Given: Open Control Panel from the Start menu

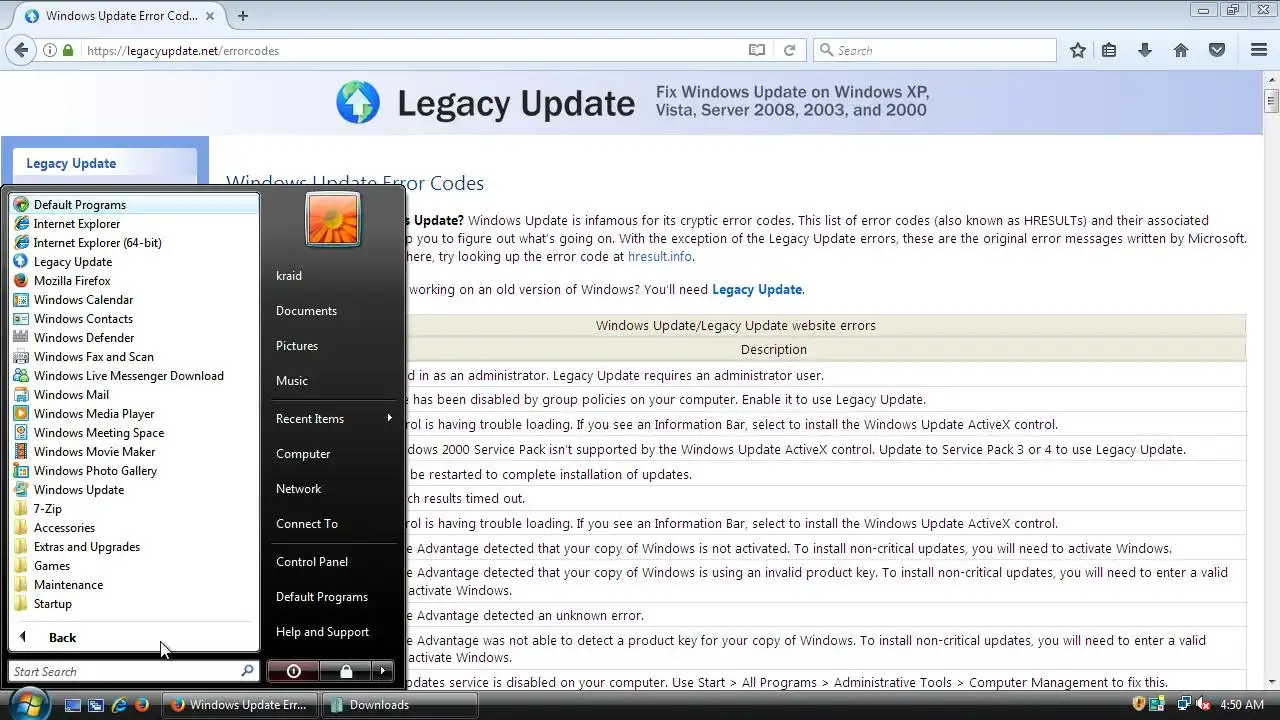Looking at the screenshot, I should (x=332, y=561).
